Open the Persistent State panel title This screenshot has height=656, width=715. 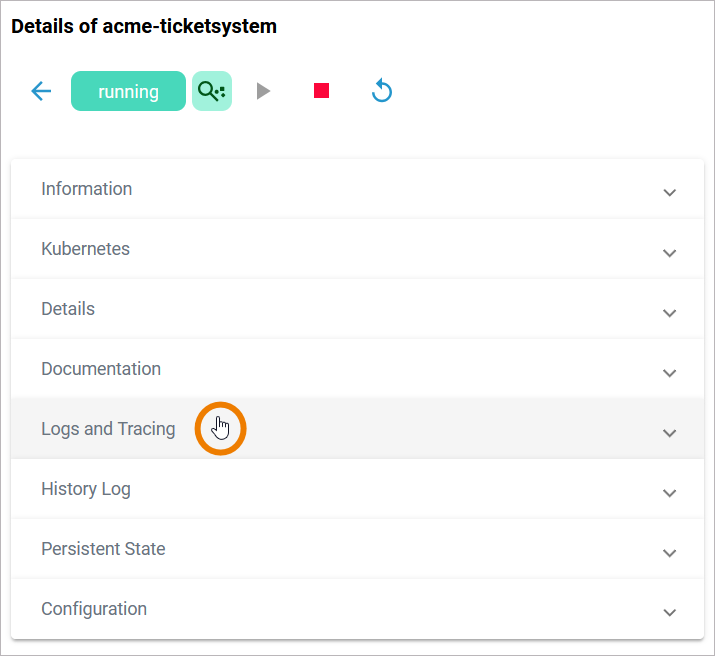pyautogui.click(x=103, y=549)
